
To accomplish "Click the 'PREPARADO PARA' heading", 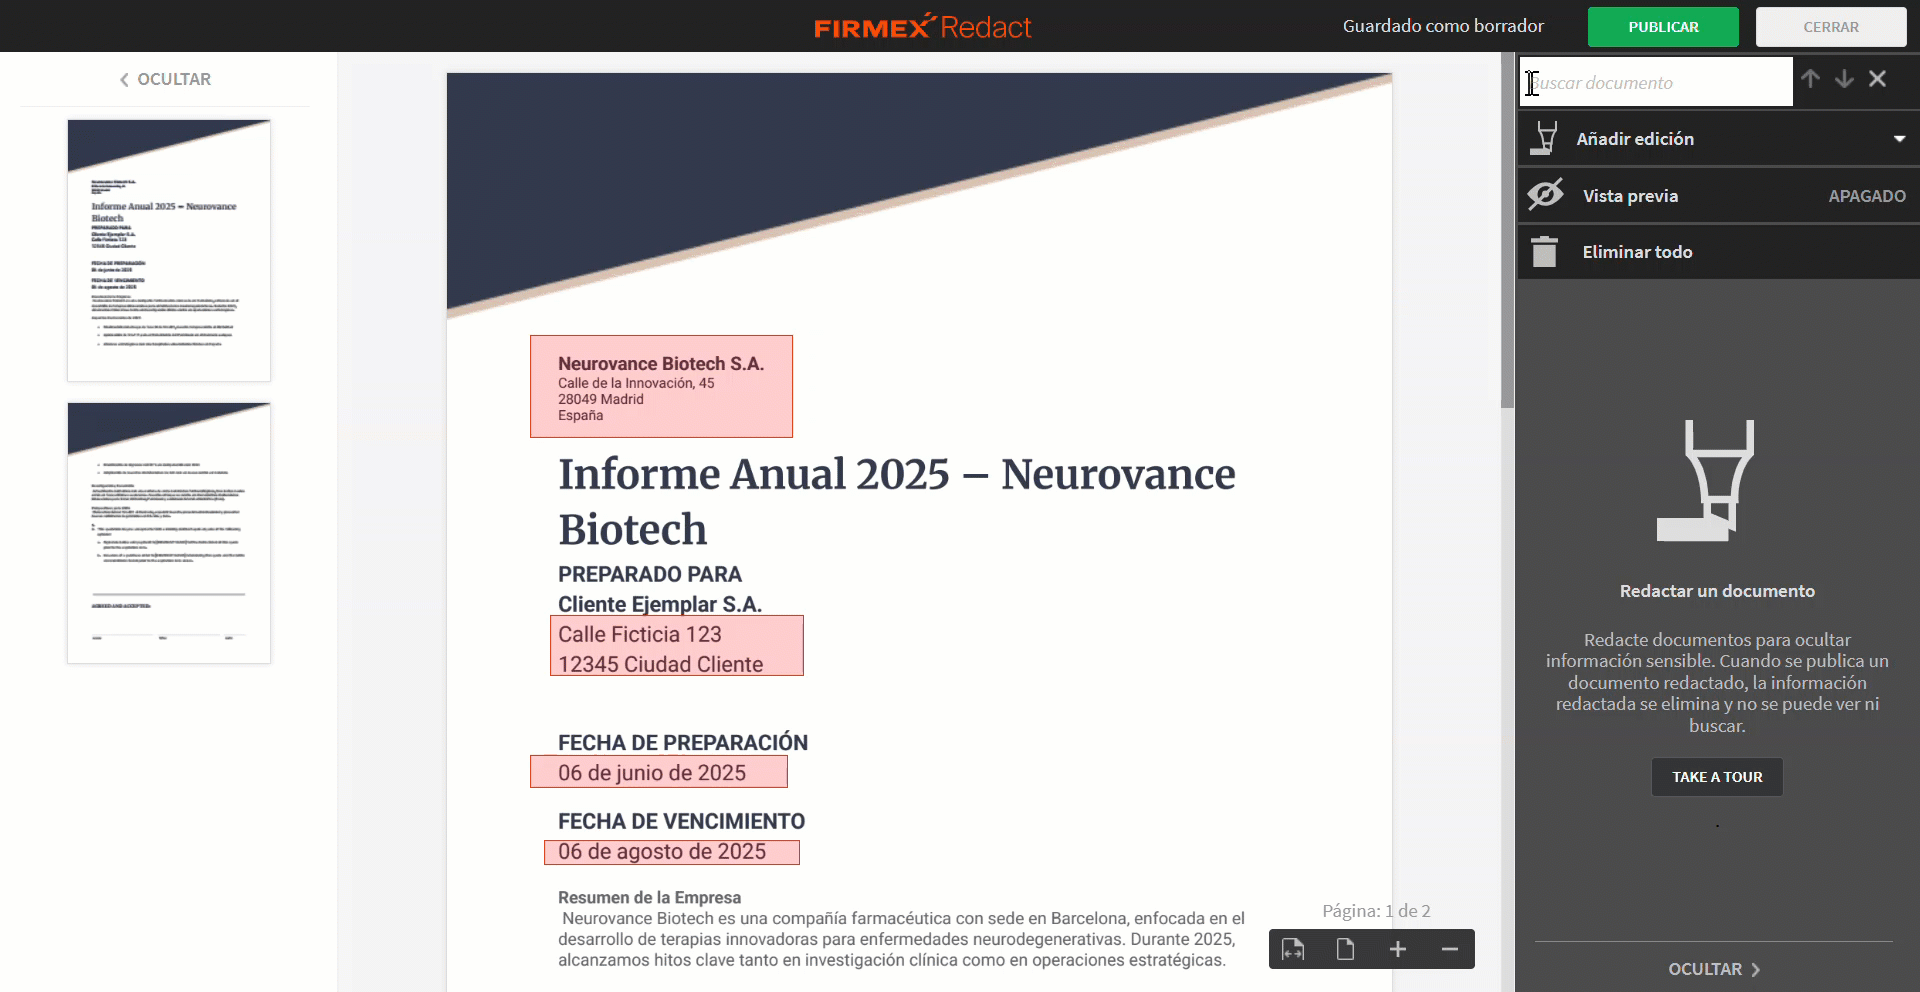I will 650,574.
